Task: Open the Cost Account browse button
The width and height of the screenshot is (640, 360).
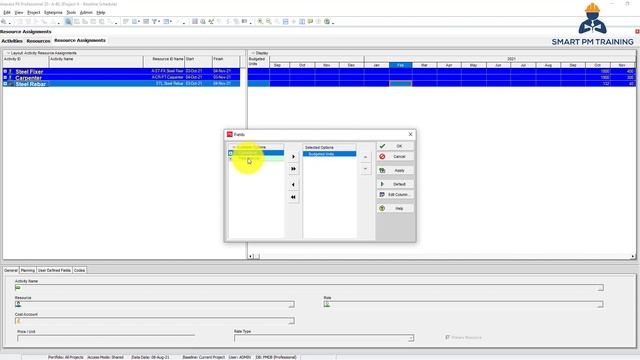Action: 291,321
